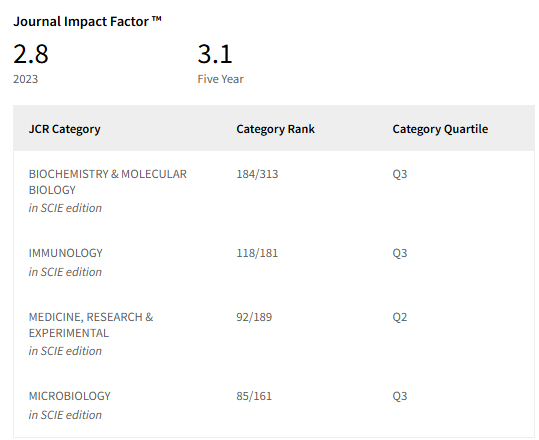This screenshot has height=440, width=539.
Task: Click the Five Year label
Action: pos(220,79)
